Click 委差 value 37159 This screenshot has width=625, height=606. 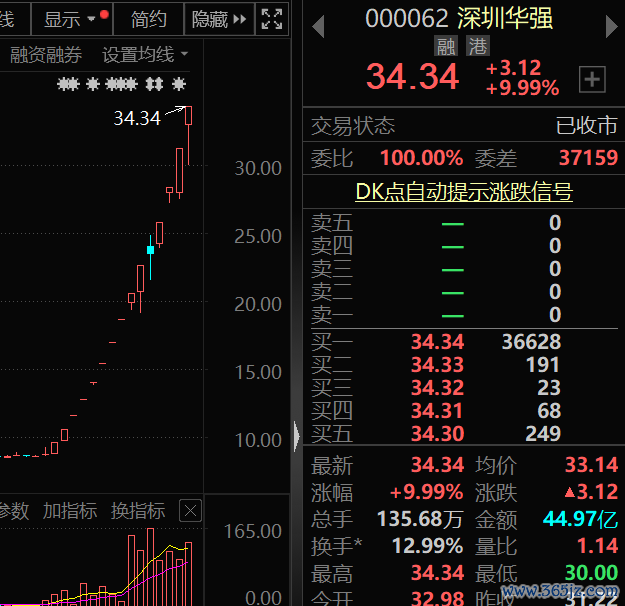coord(588,158)
